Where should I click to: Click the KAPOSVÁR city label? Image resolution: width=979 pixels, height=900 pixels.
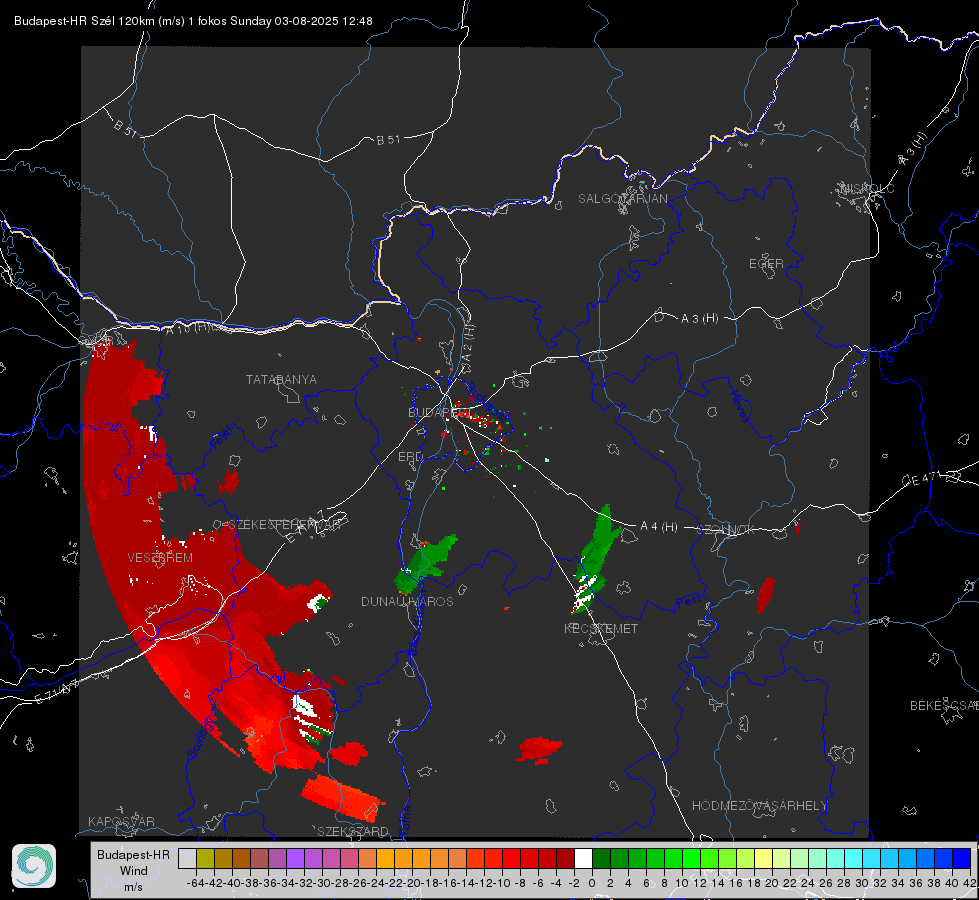click(x=121, y=821)
